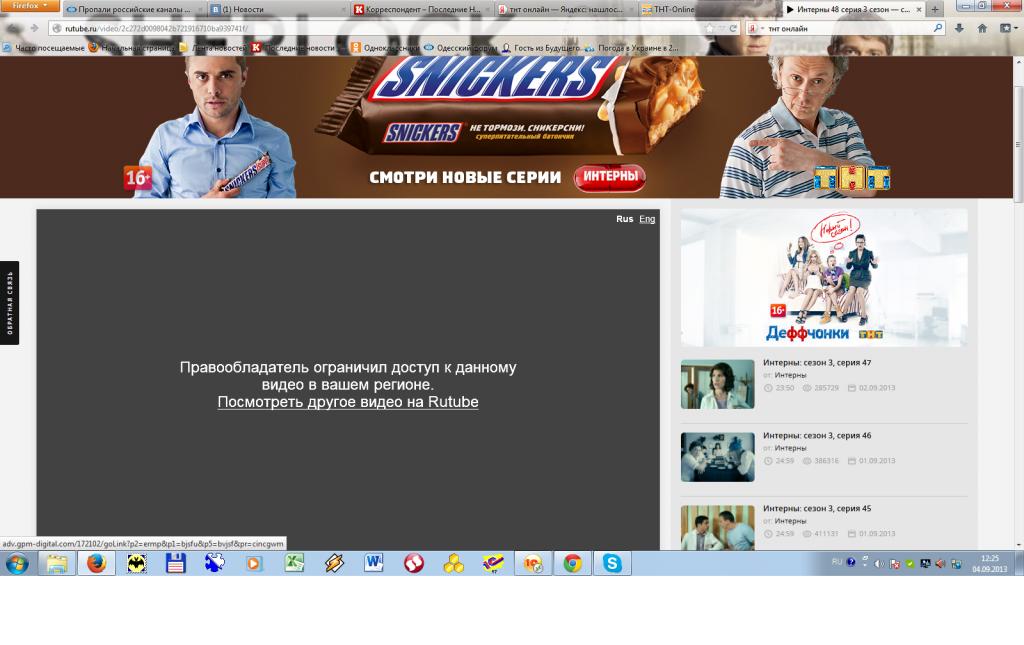This screenshot has width=1024, height=645.
Task: Open title 'Интерны: сезон 3, серия 46'
Action: [x=817, y=435]
